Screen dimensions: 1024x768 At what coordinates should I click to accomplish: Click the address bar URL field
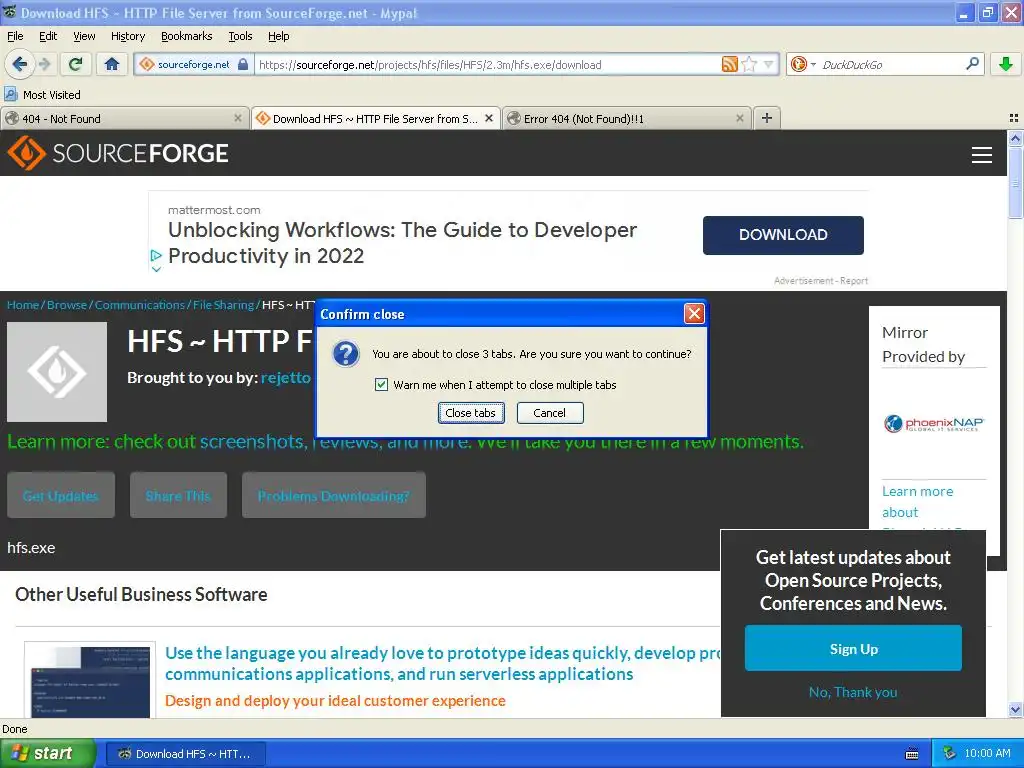click(x=487, y=64)
